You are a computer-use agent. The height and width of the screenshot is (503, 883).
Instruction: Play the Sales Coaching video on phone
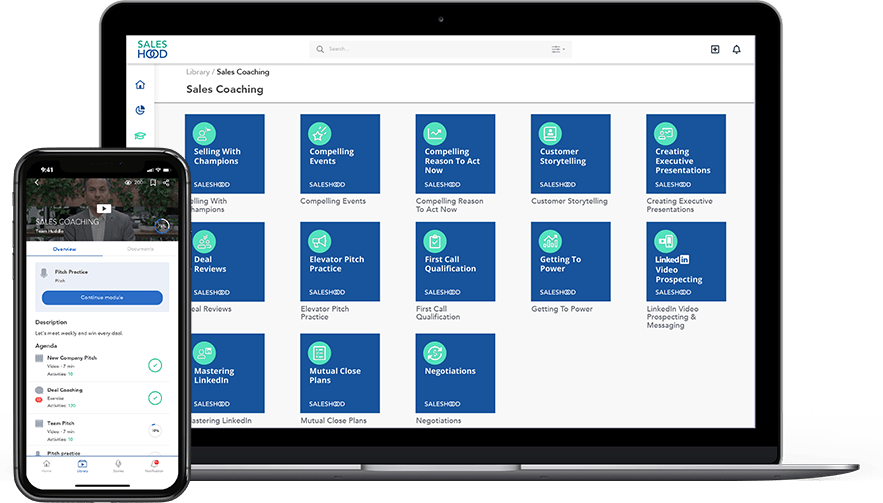pyautogui.click(x=104, y=208)
